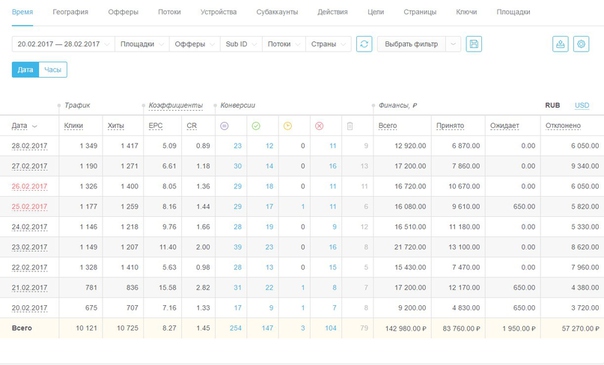Click the export download icon
Screen dimensions: 604x365
point(560,44)
